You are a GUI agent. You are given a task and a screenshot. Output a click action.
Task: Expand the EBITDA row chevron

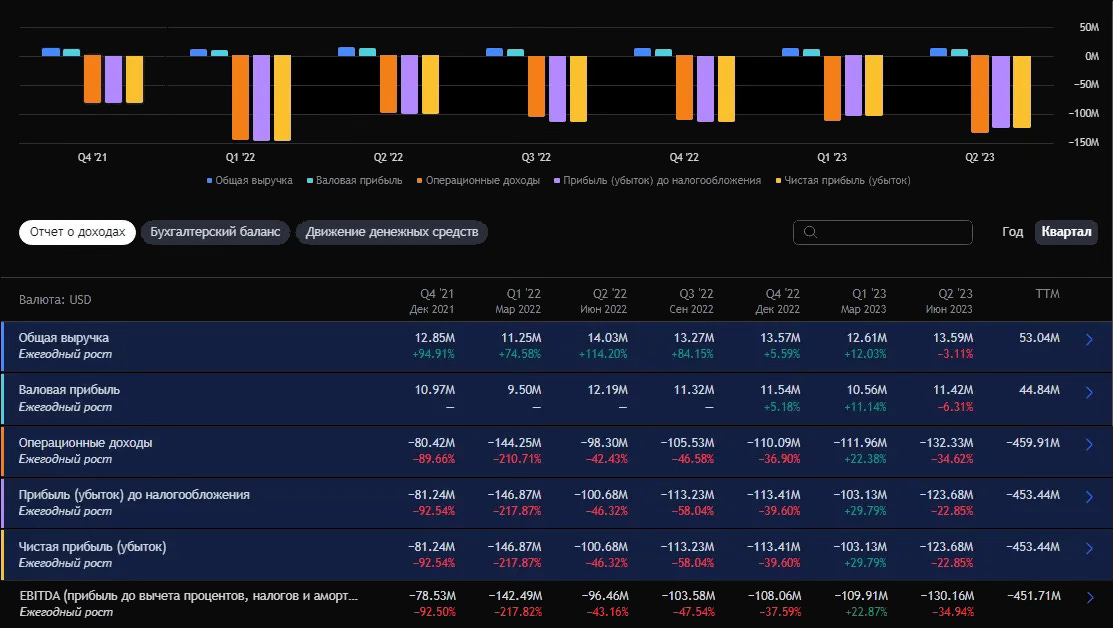[x=1089, y=597]
